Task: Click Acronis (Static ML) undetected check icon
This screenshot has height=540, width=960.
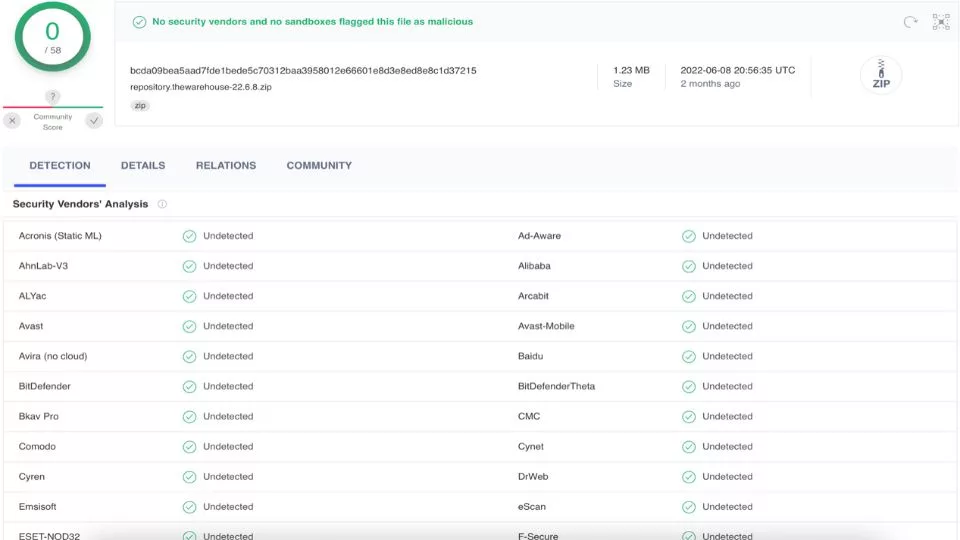Action: [189, 236]
